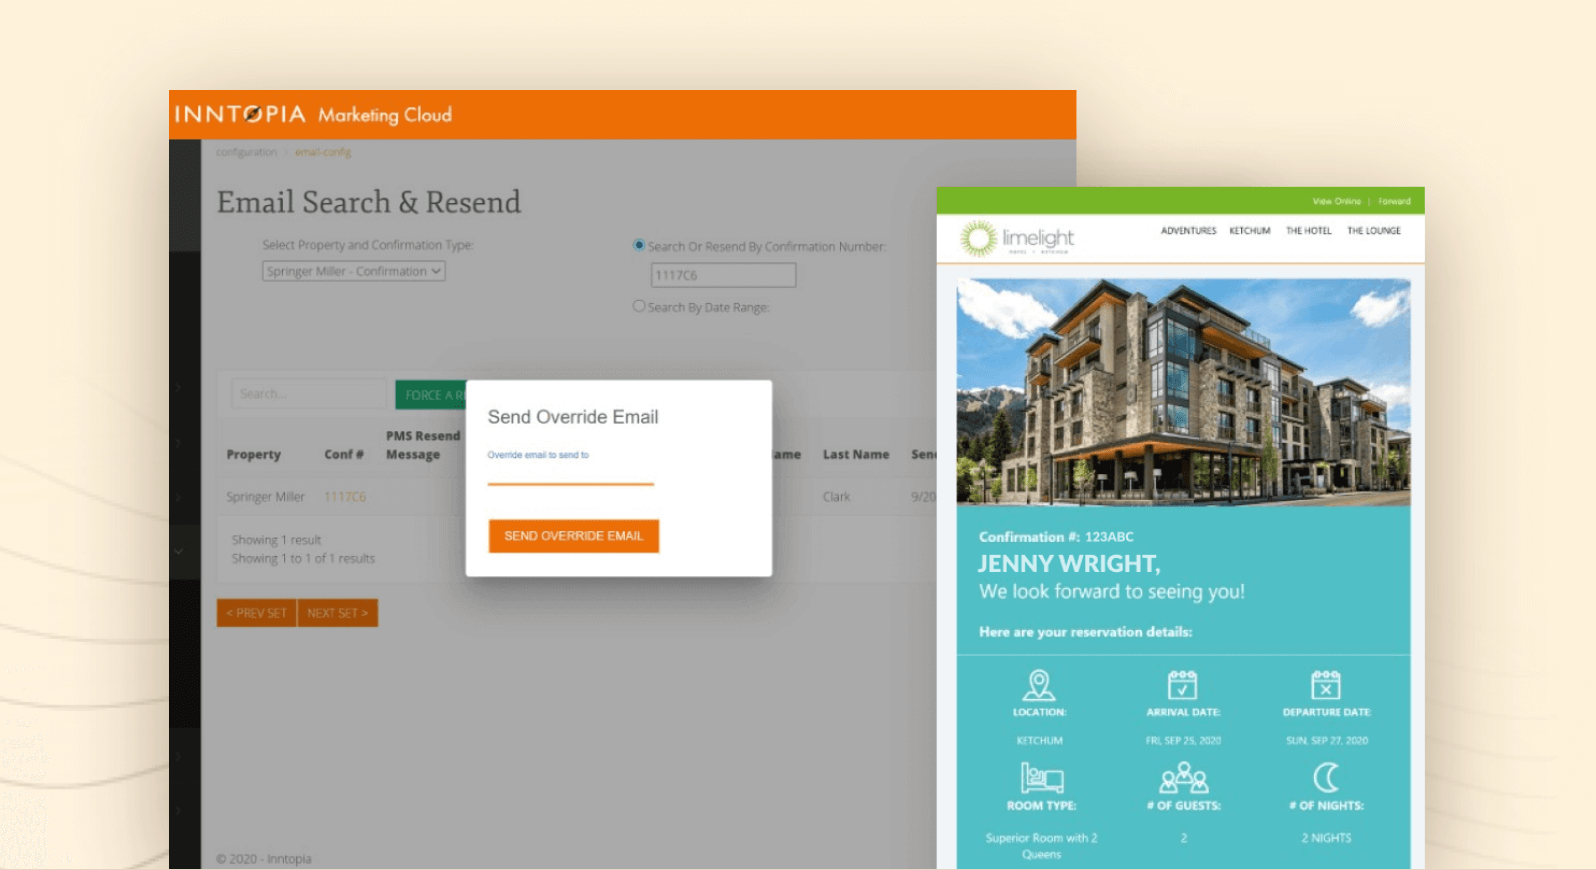Image resolution: width=1596 pixels, height=870 pixels.
Task: Go to Next Set of results
Action: [x=337, y=613]
